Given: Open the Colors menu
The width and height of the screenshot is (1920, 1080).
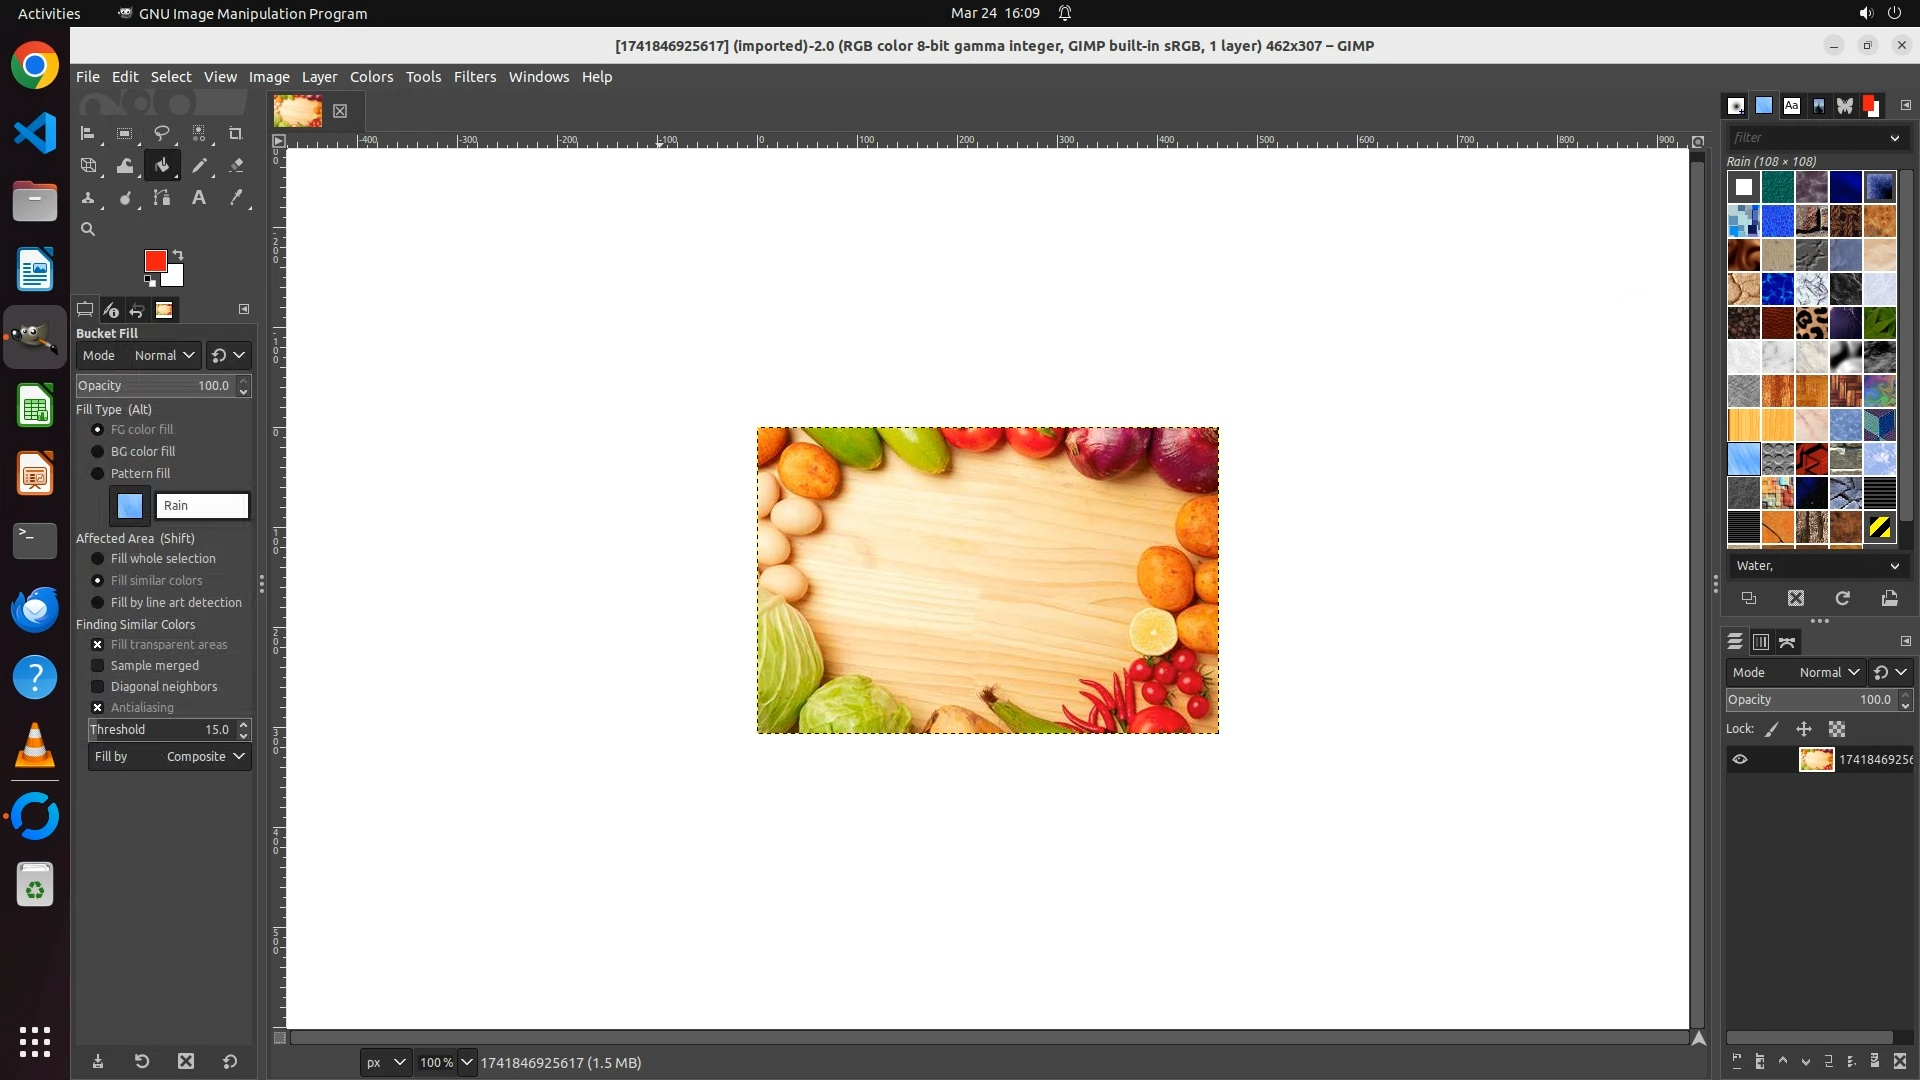Looking at the screenshot, I should [371, 77].
